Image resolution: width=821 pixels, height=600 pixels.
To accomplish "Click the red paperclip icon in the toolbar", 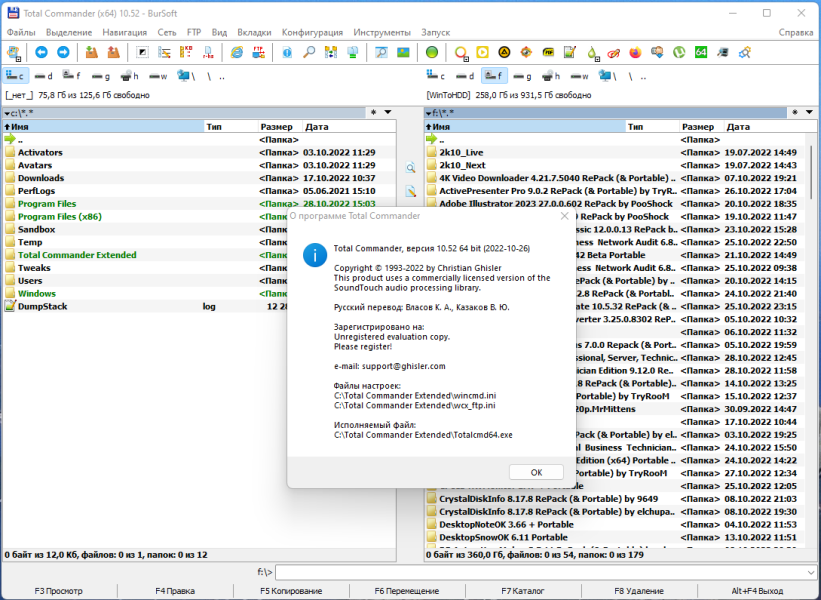I will (614, 52).
